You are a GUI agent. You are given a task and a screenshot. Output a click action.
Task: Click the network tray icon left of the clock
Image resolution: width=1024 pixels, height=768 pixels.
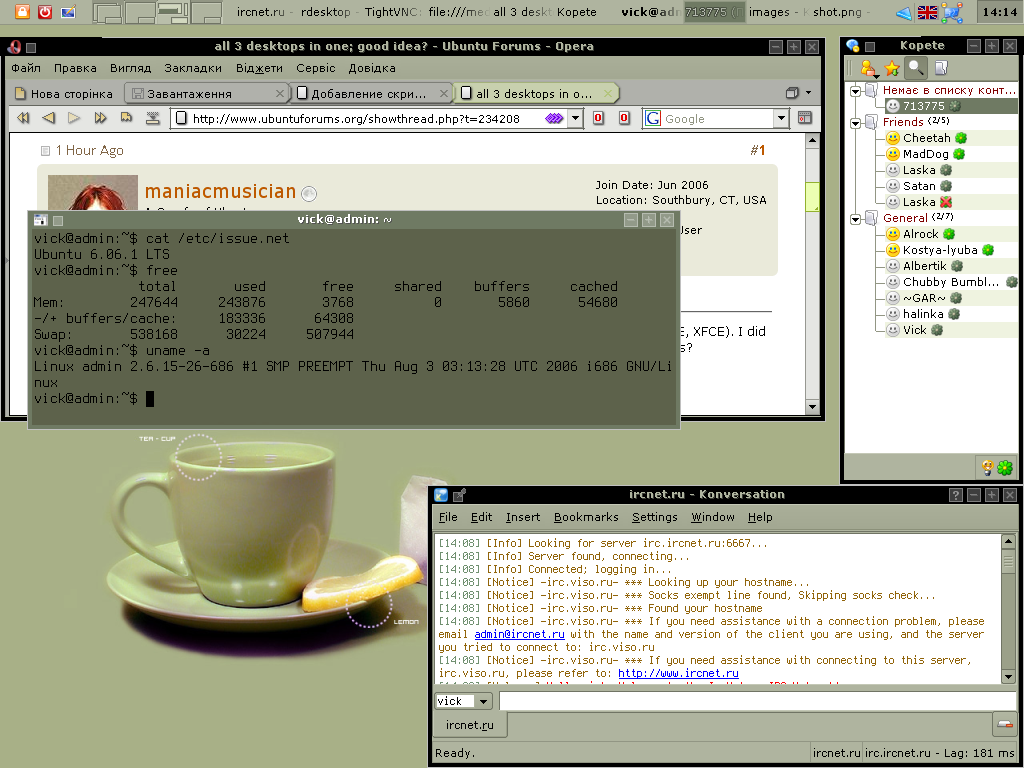(x=952, y=12)
